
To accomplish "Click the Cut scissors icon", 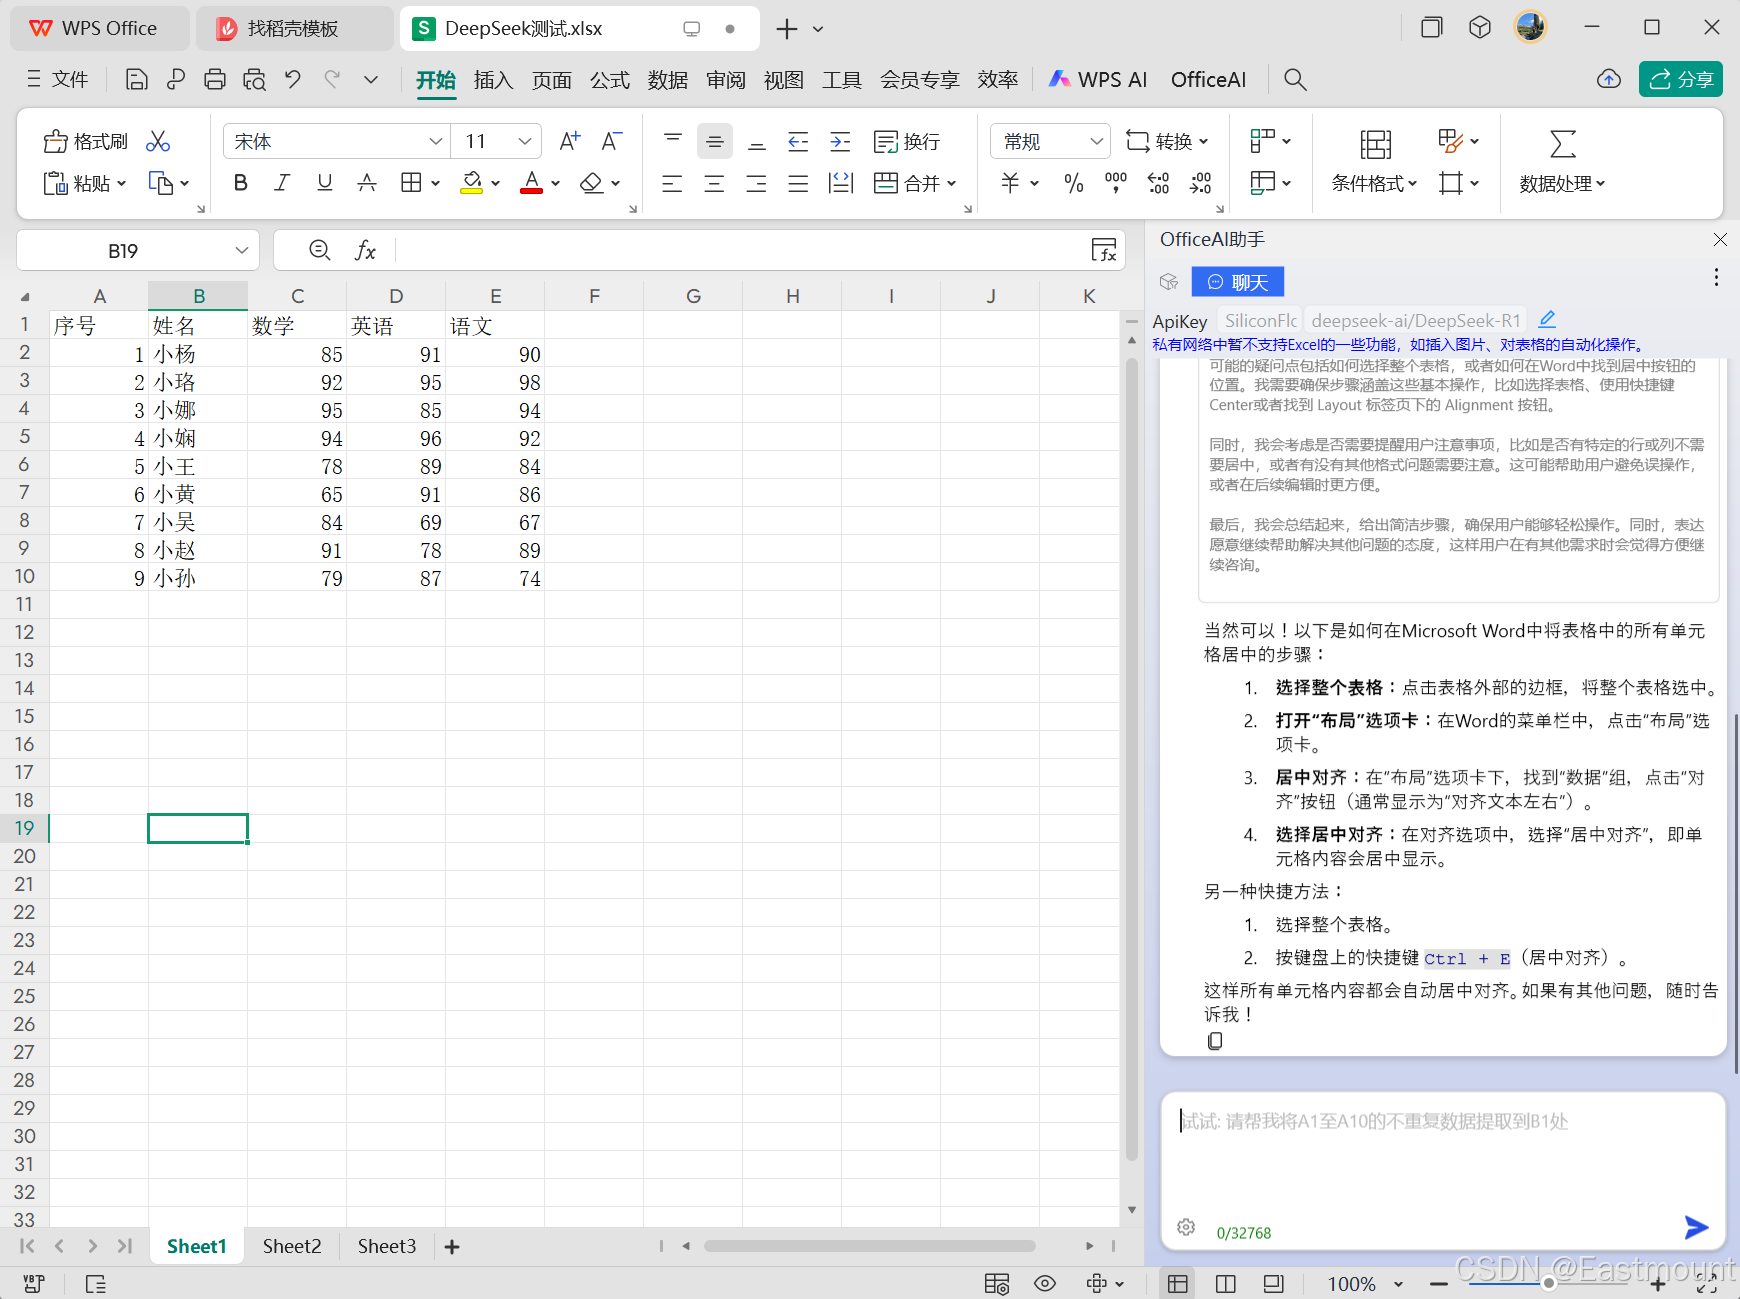I will click(x=158, y=141).
